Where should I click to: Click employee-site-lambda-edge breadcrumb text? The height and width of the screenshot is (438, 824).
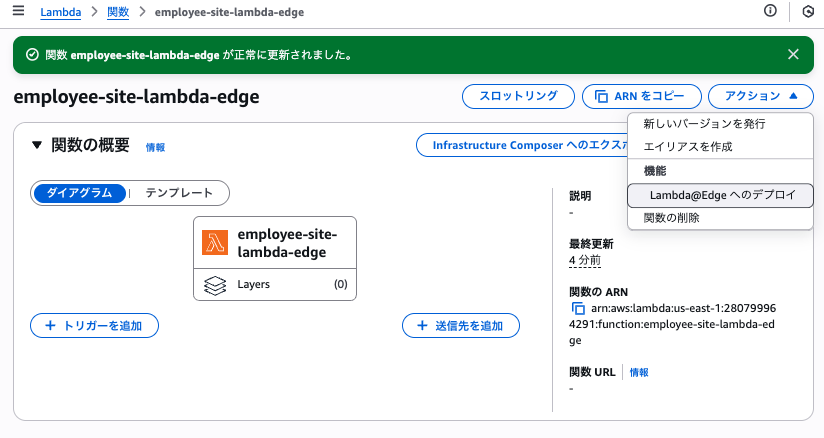229,12
